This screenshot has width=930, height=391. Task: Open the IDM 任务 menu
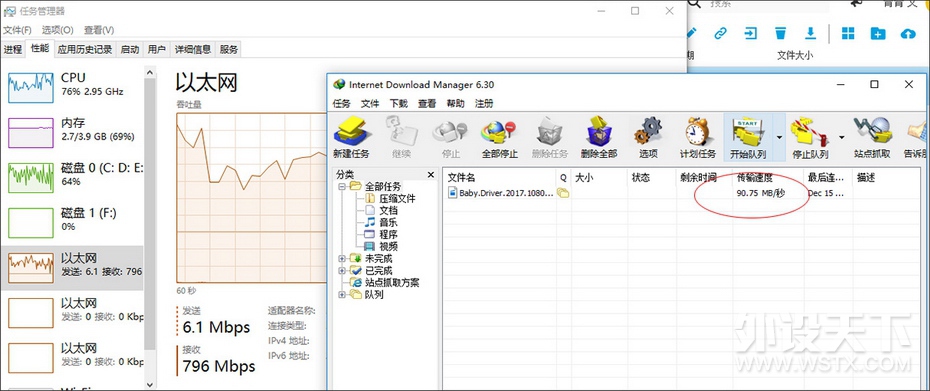342,103
